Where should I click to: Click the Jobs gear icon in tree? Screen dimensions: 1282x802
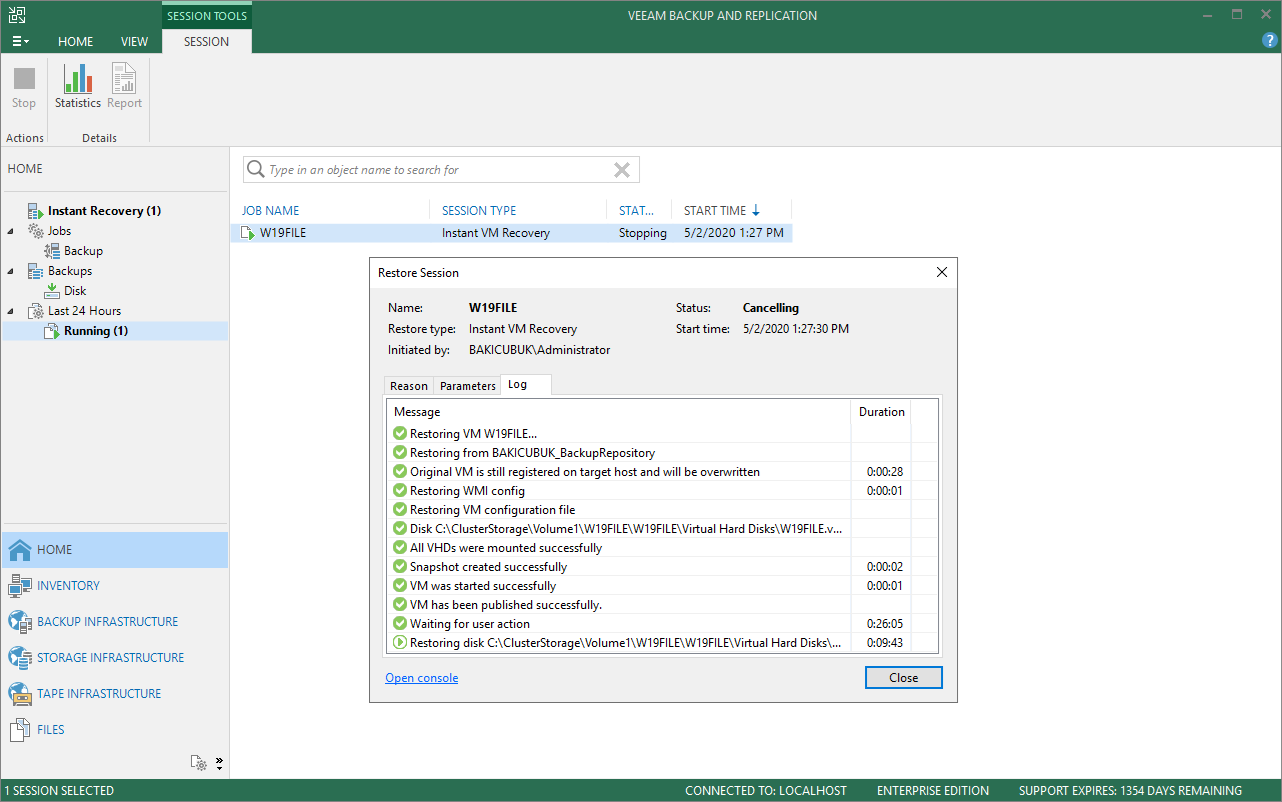point(37,231)
